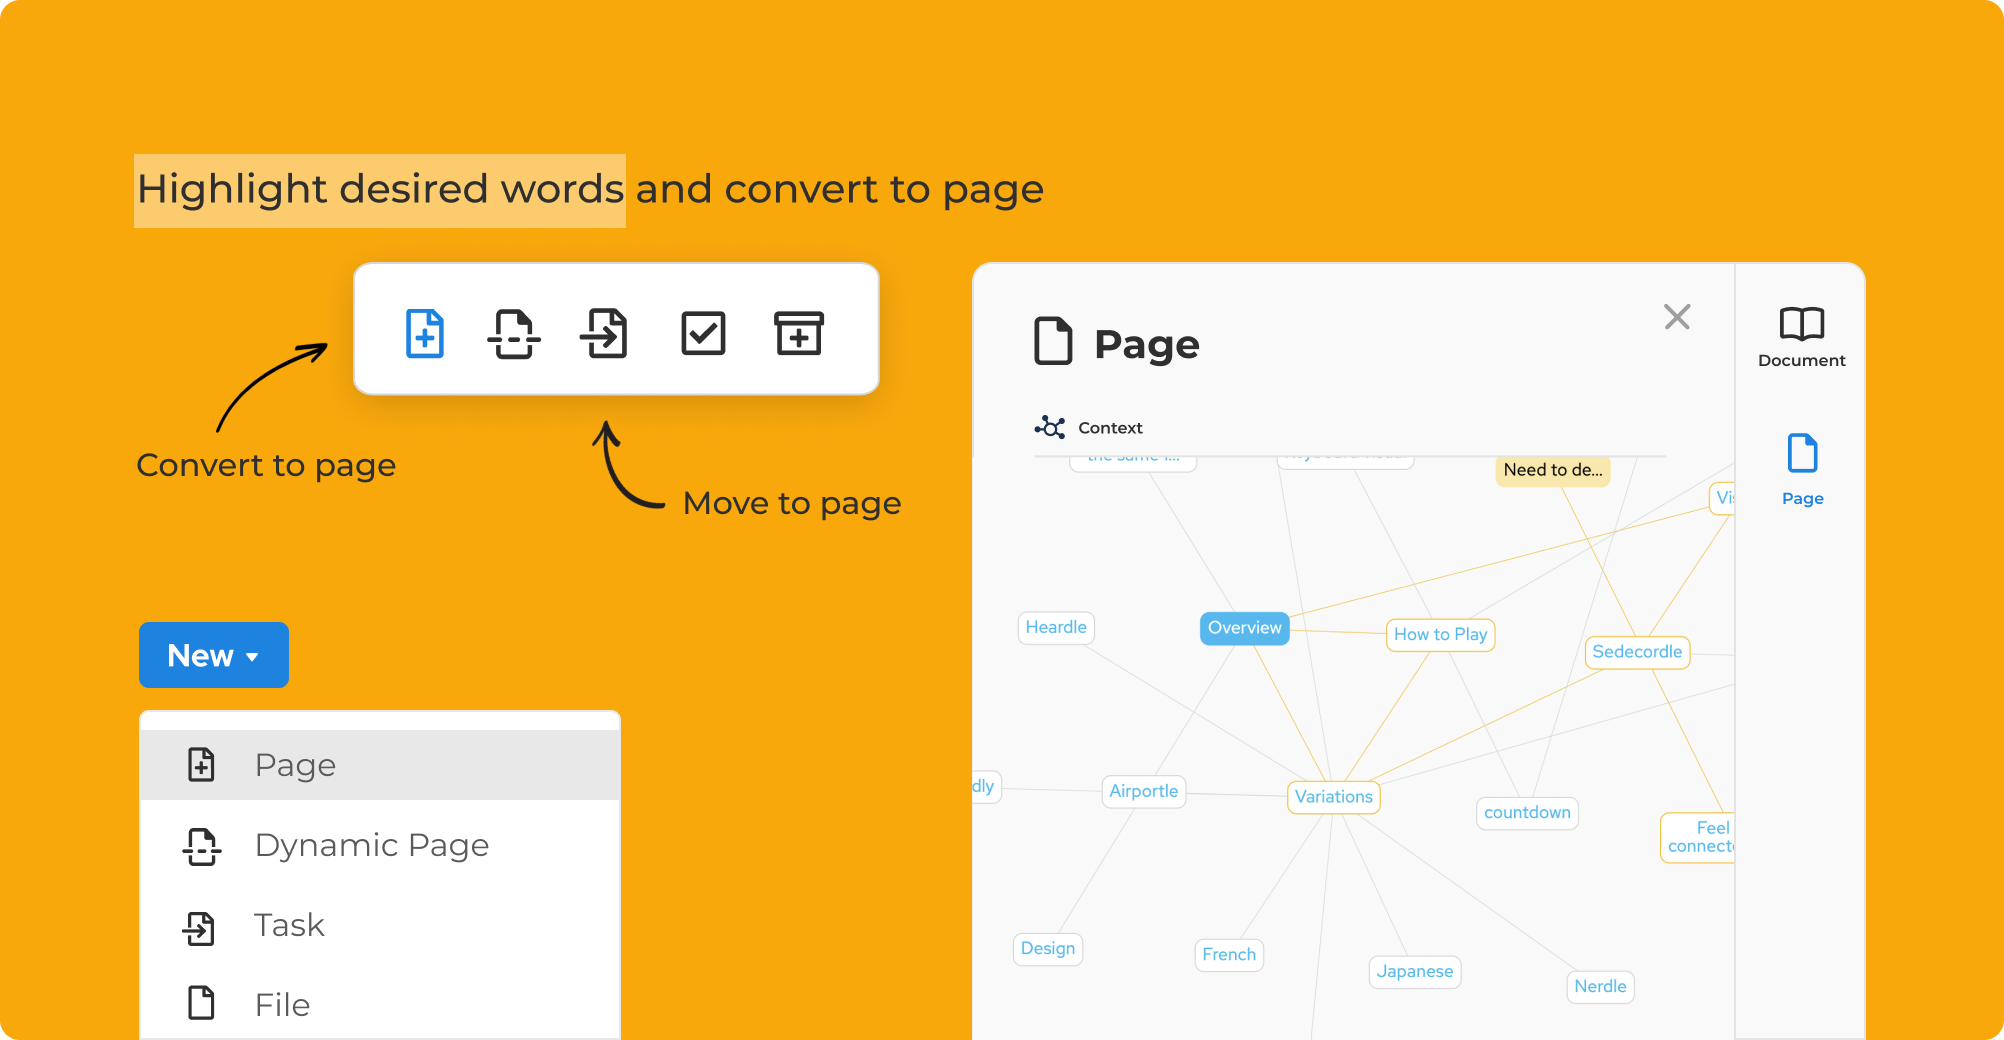
Task: Click the blue Convert to page icon
Action: click(x=425, y=333)
